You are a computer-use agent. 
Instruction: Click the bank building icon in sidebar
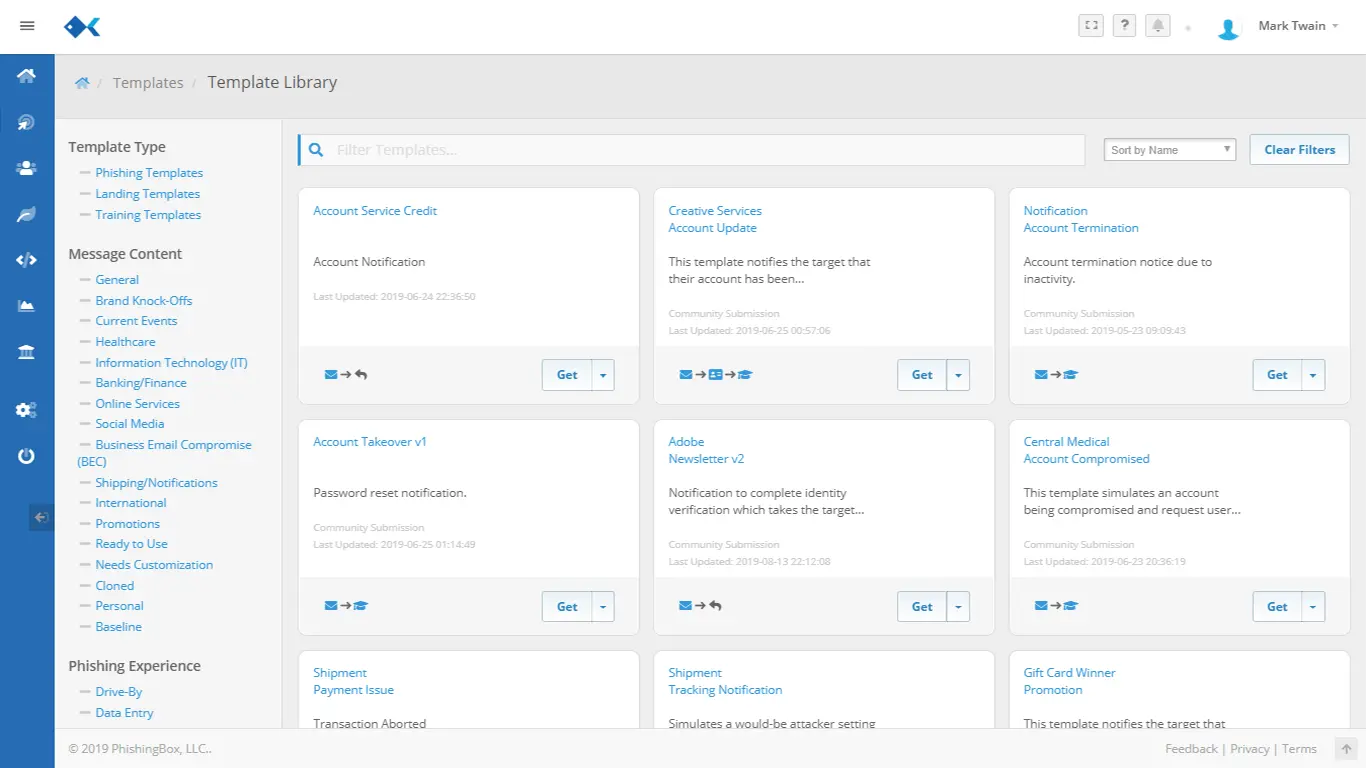click(27, 352)
